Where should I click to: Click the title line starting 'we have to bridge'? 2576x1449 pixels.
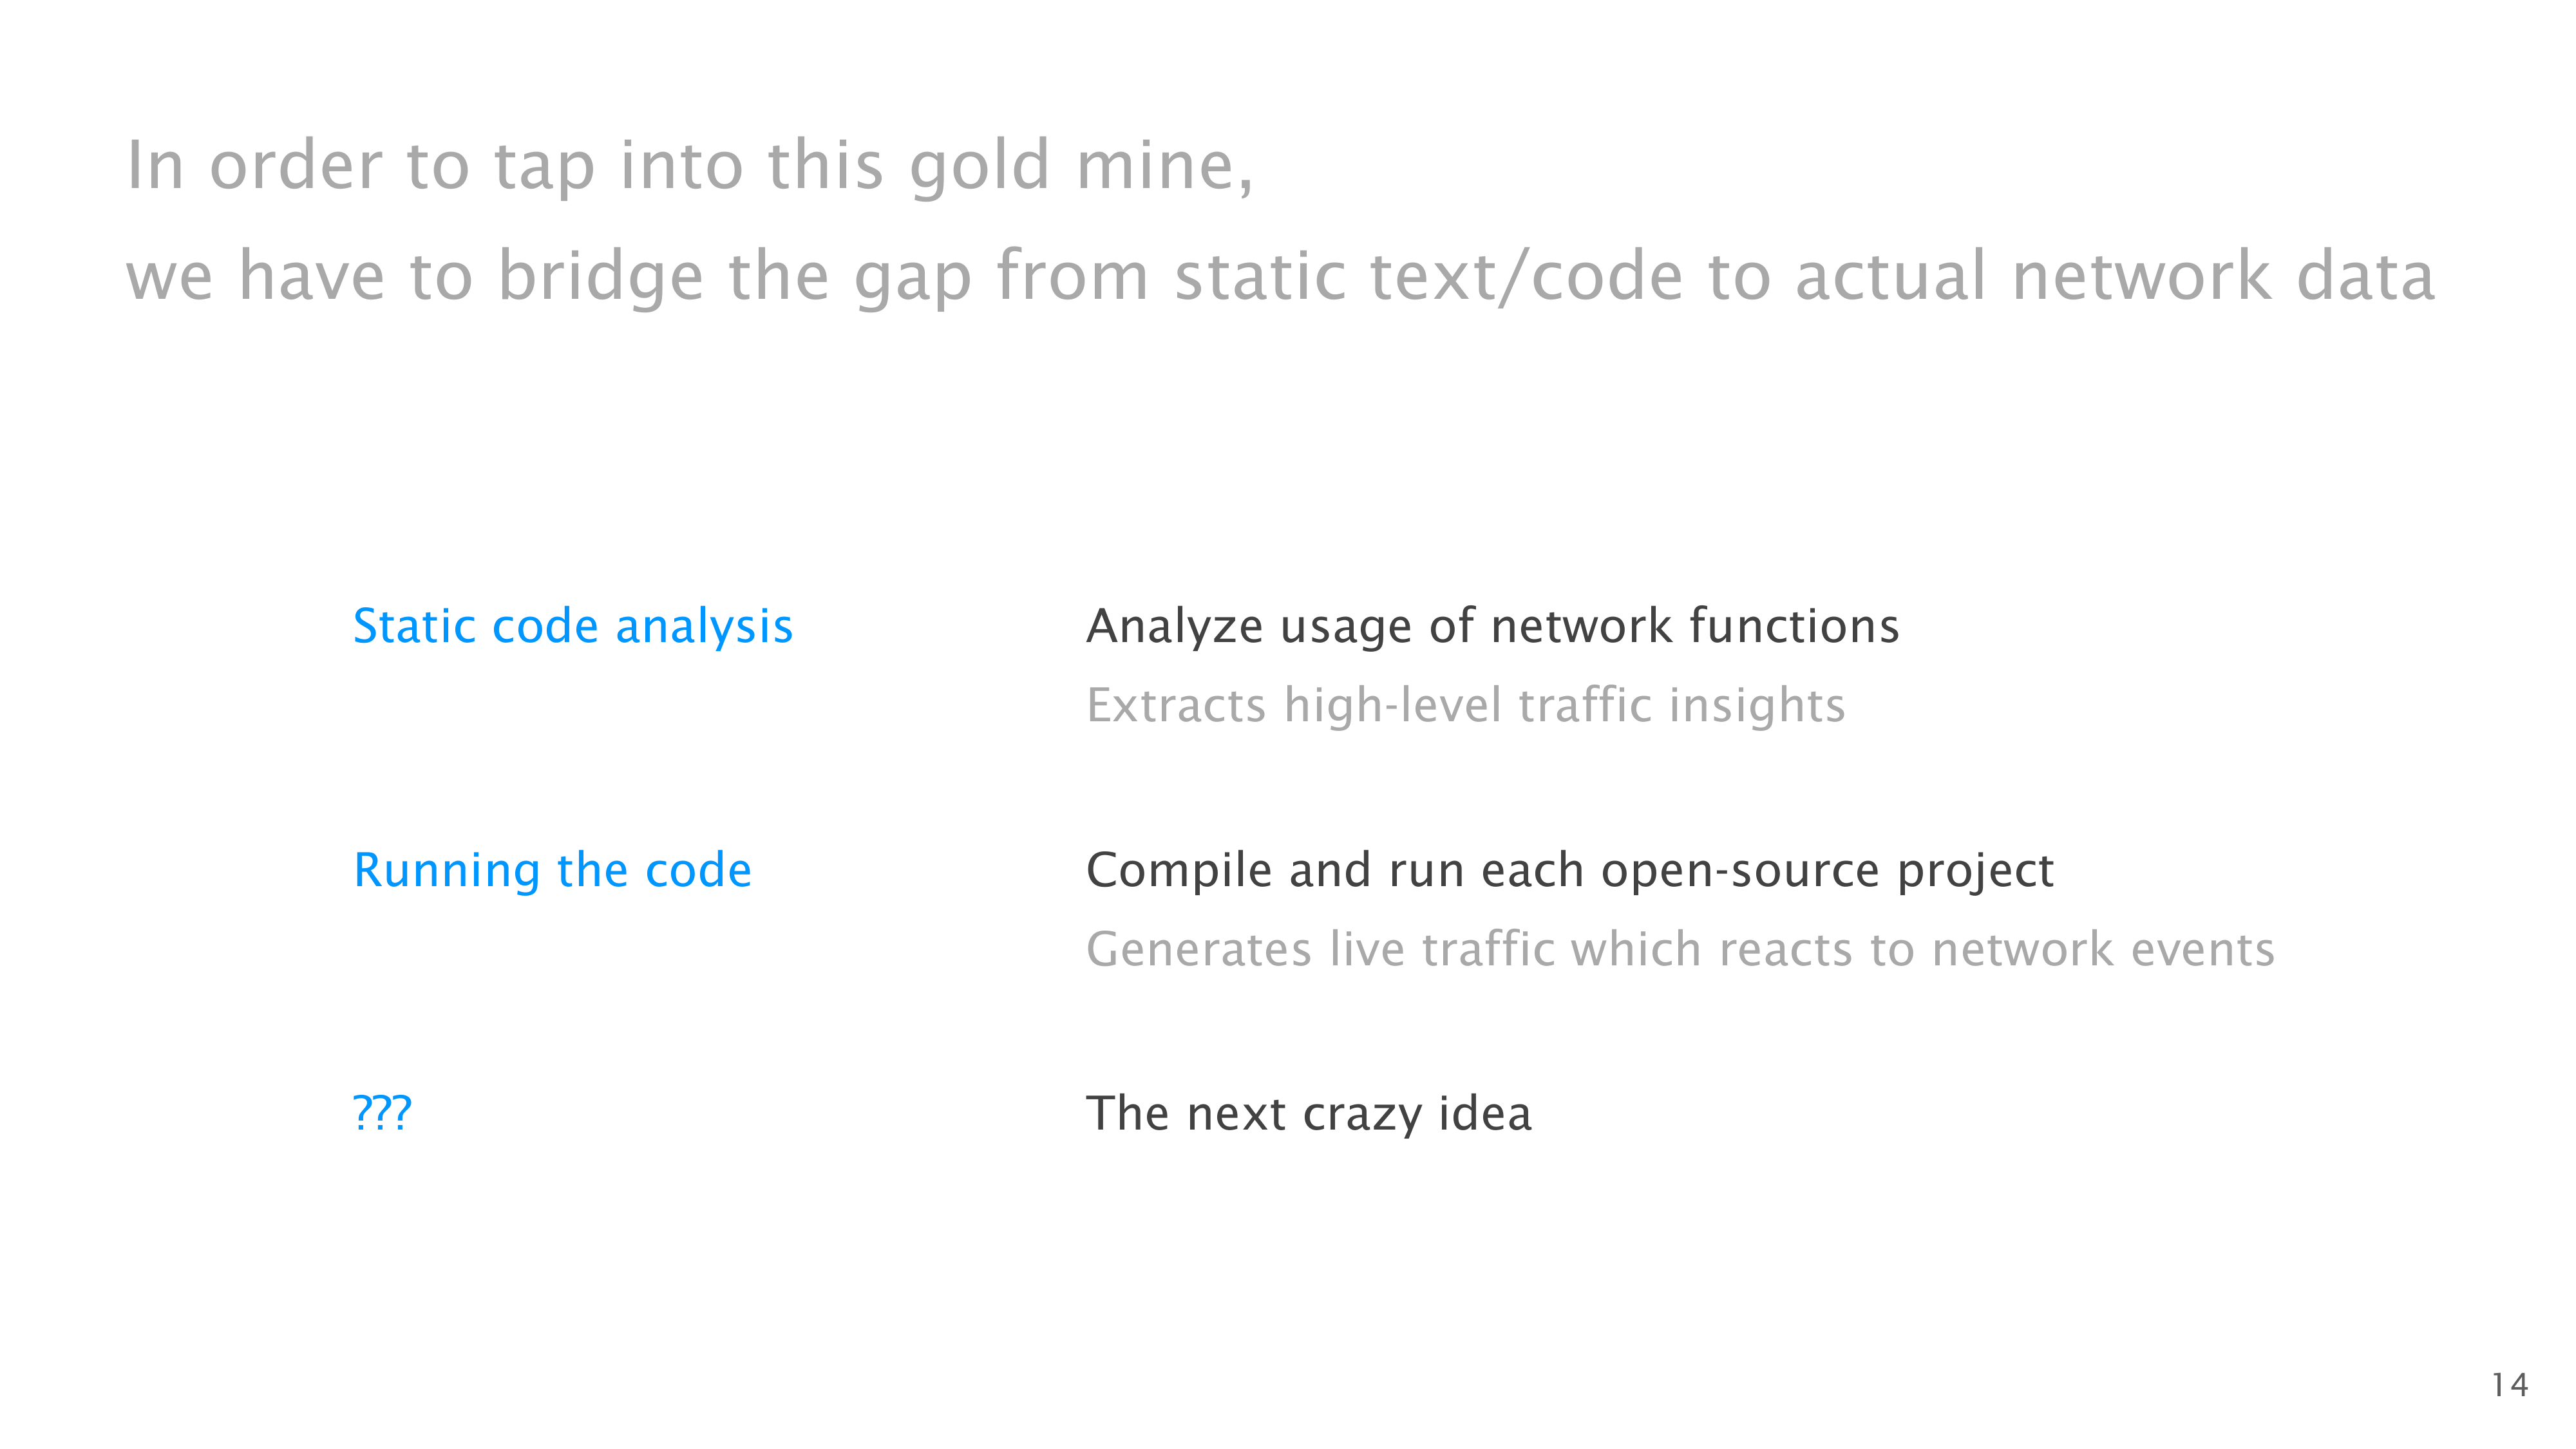tap(1280, 276)
